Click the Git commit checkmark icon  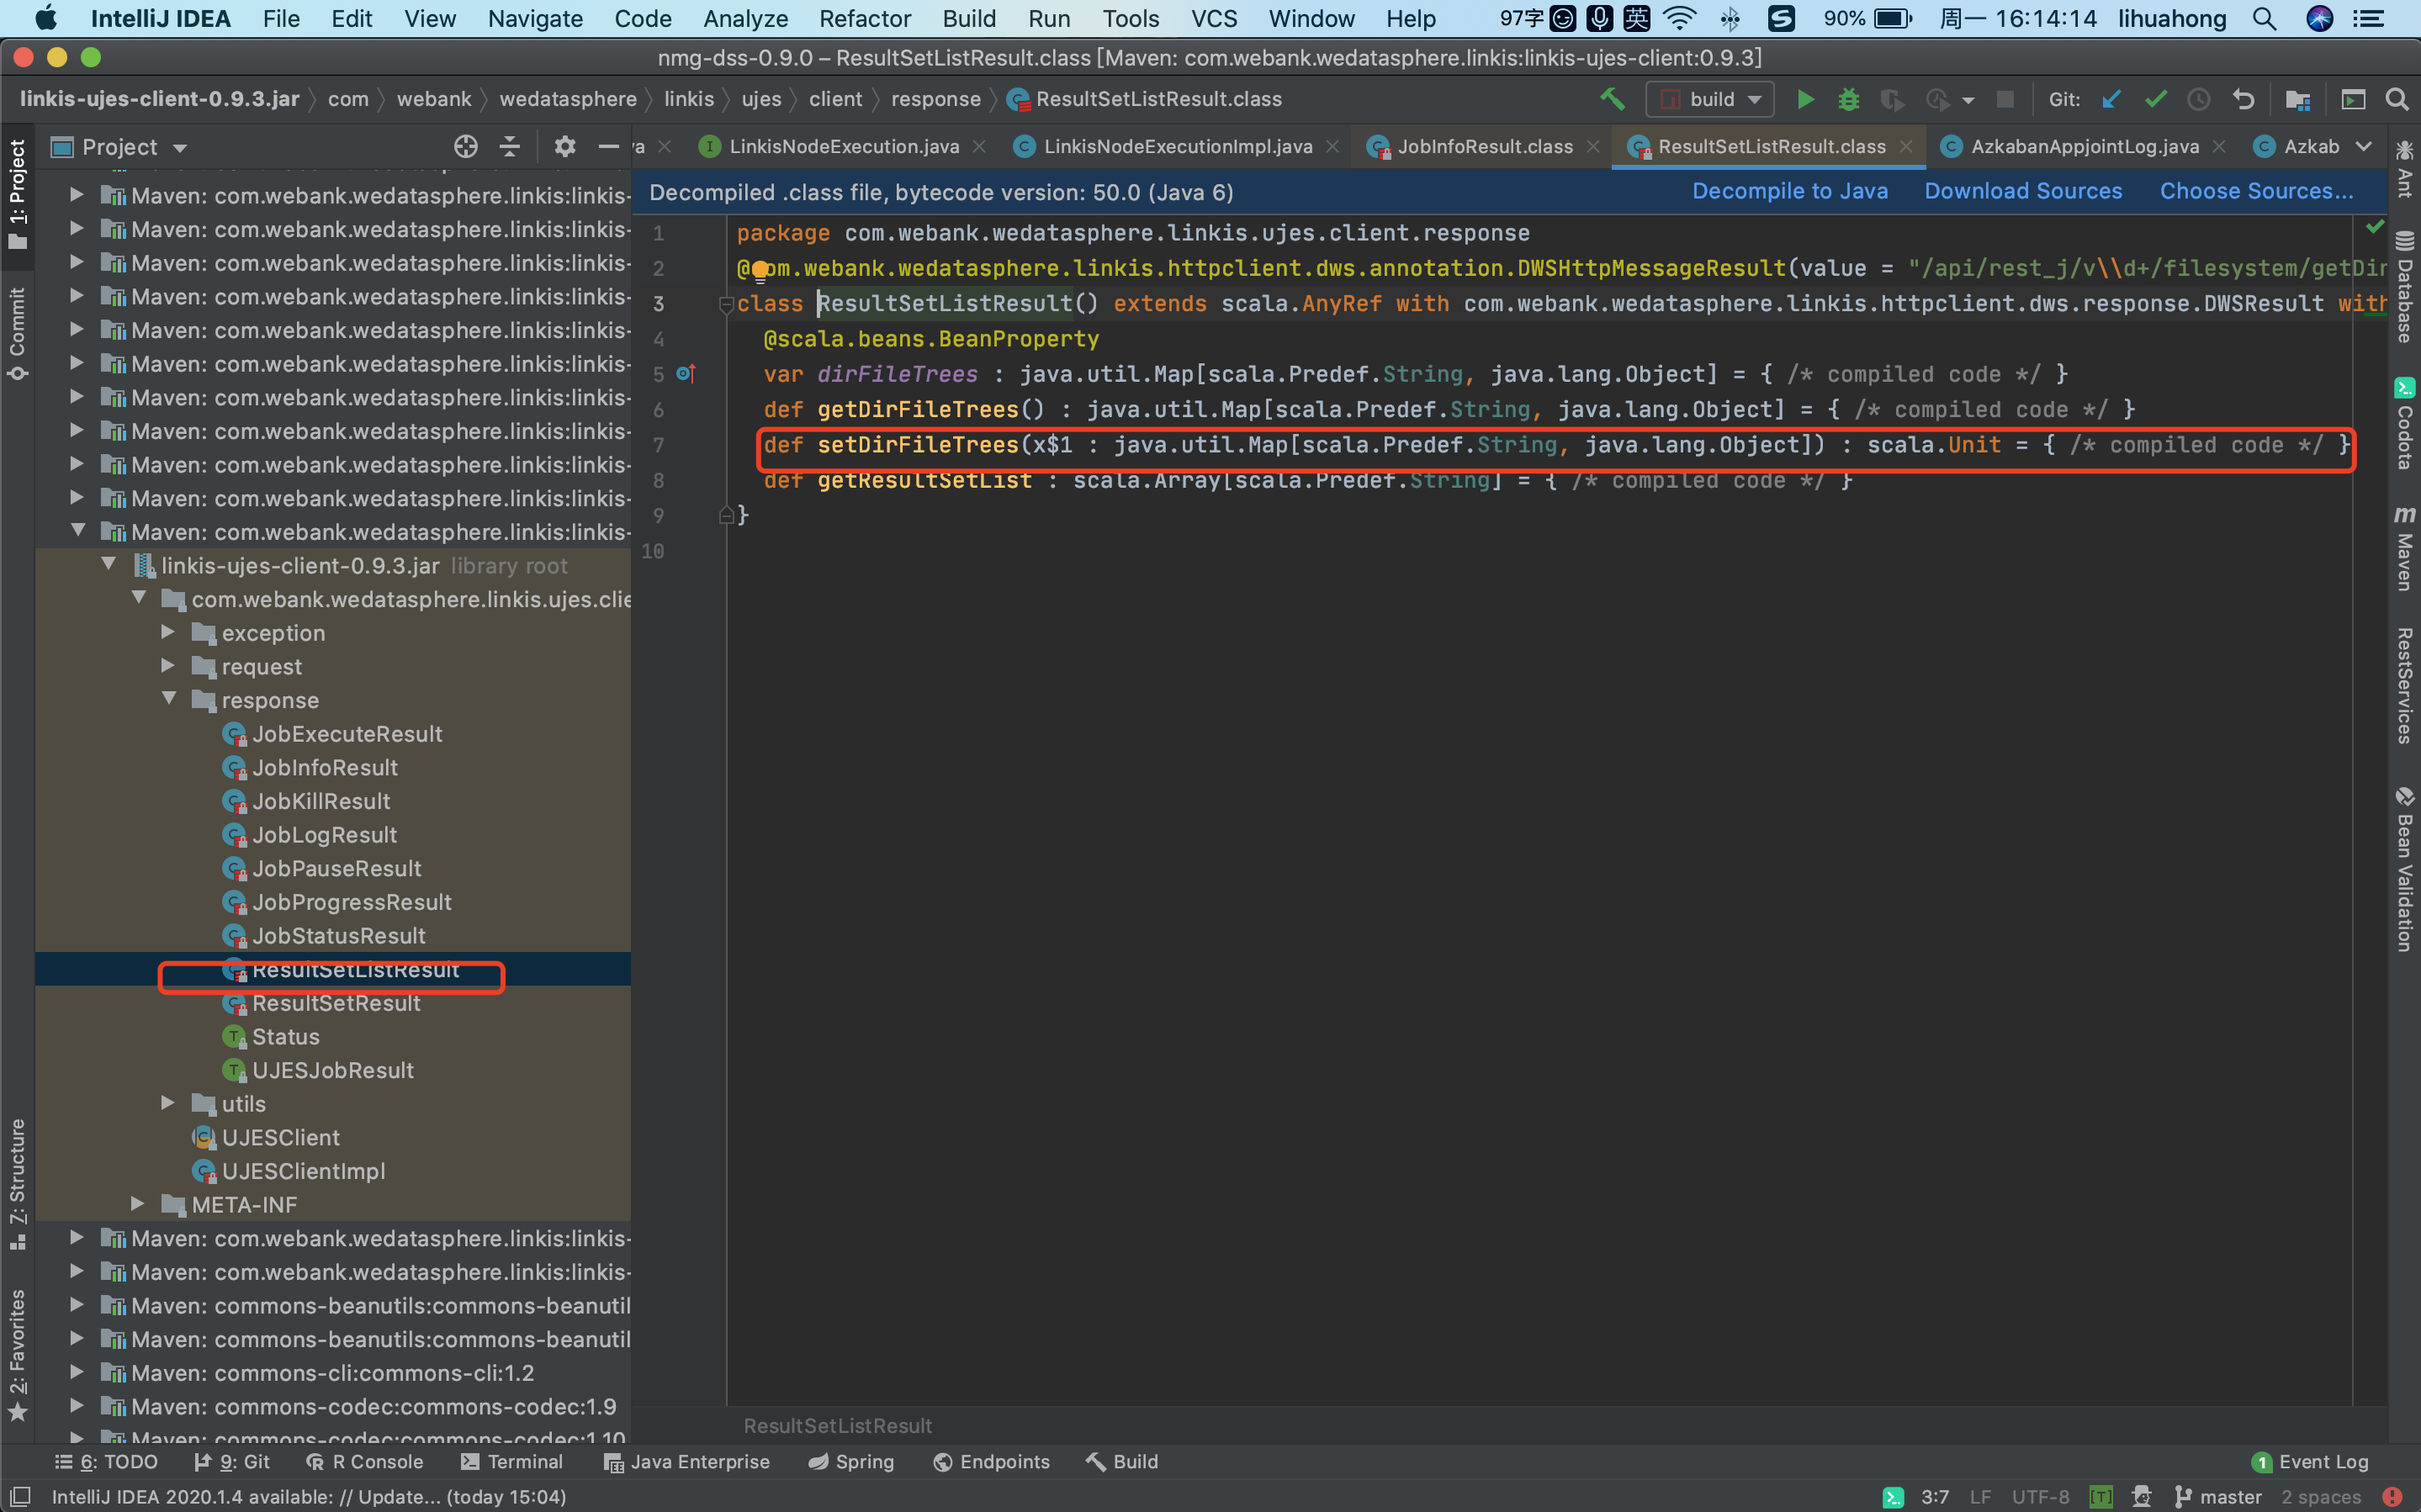pos(2155,99)
